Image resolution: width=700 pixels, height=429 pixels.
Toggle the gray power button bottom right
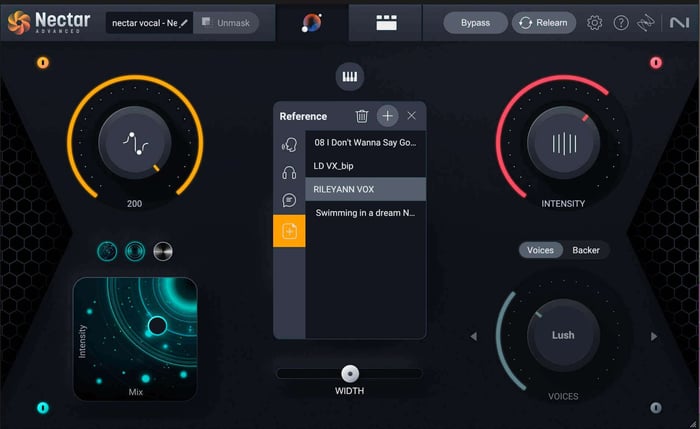(x=655, y=407)
